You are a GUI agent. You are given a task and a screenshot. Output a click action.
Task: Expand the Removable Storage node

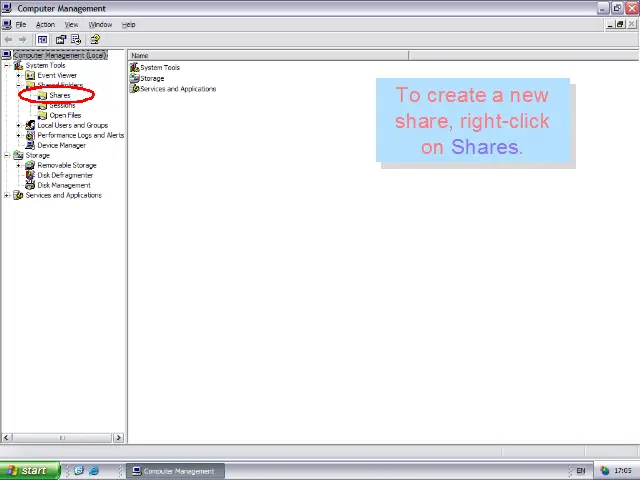[18, 165]
